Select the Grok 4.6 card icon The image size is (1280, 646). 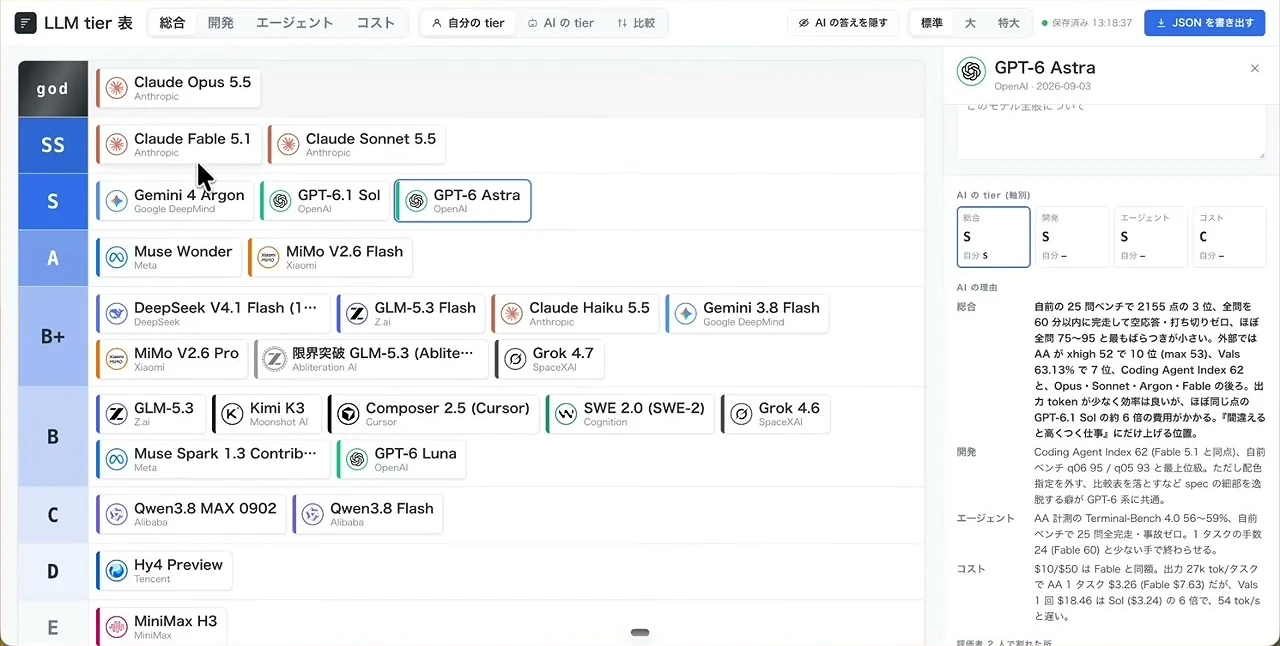click(x=741, y=414)
